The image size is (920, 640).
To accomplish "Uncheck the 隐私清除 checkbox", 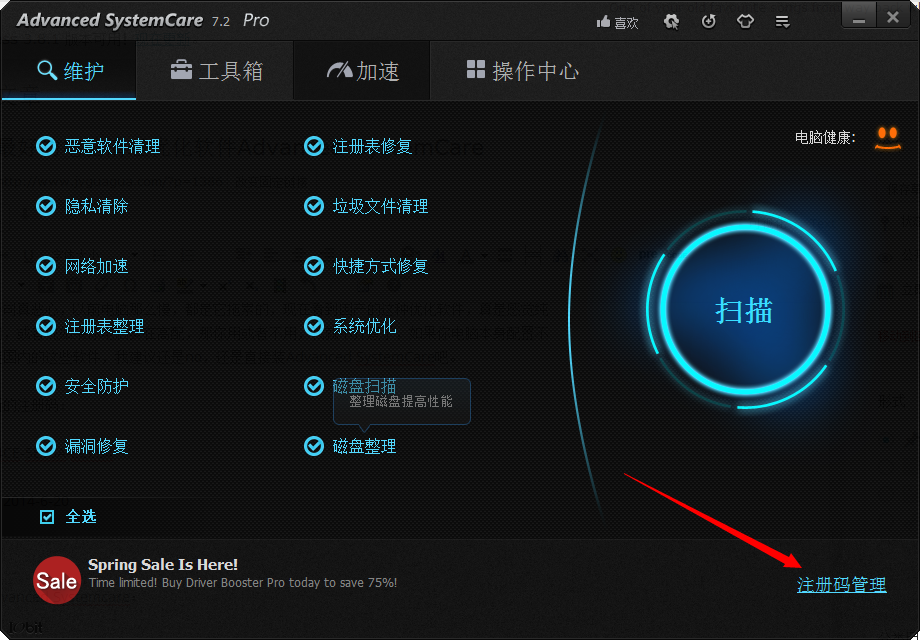I will pyautogui.click(x=46, y=206).
